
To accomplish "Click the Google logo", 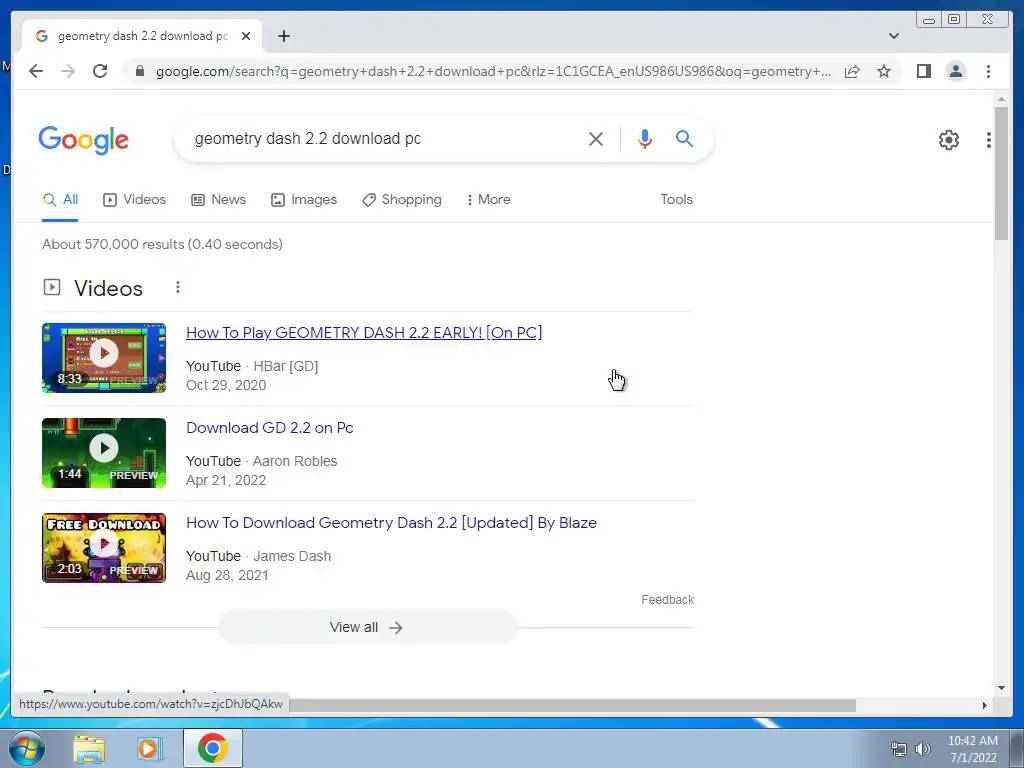I will pyautogui.click(x=84, y=140).
